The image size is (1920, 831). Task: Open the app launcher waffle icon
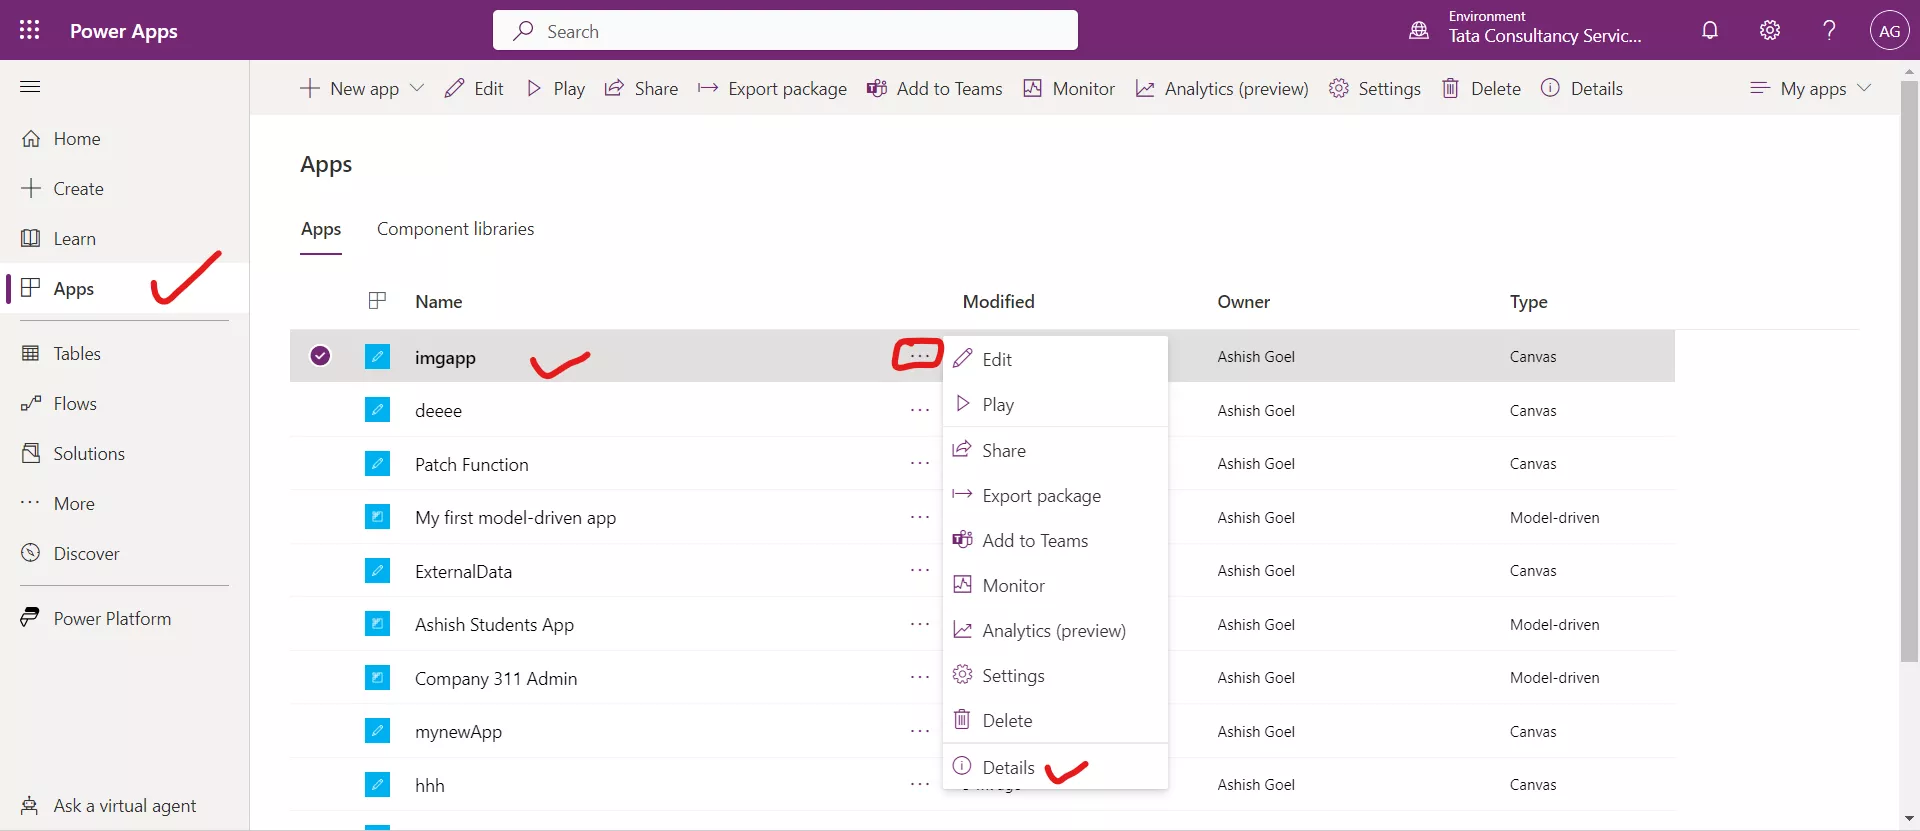30,30
